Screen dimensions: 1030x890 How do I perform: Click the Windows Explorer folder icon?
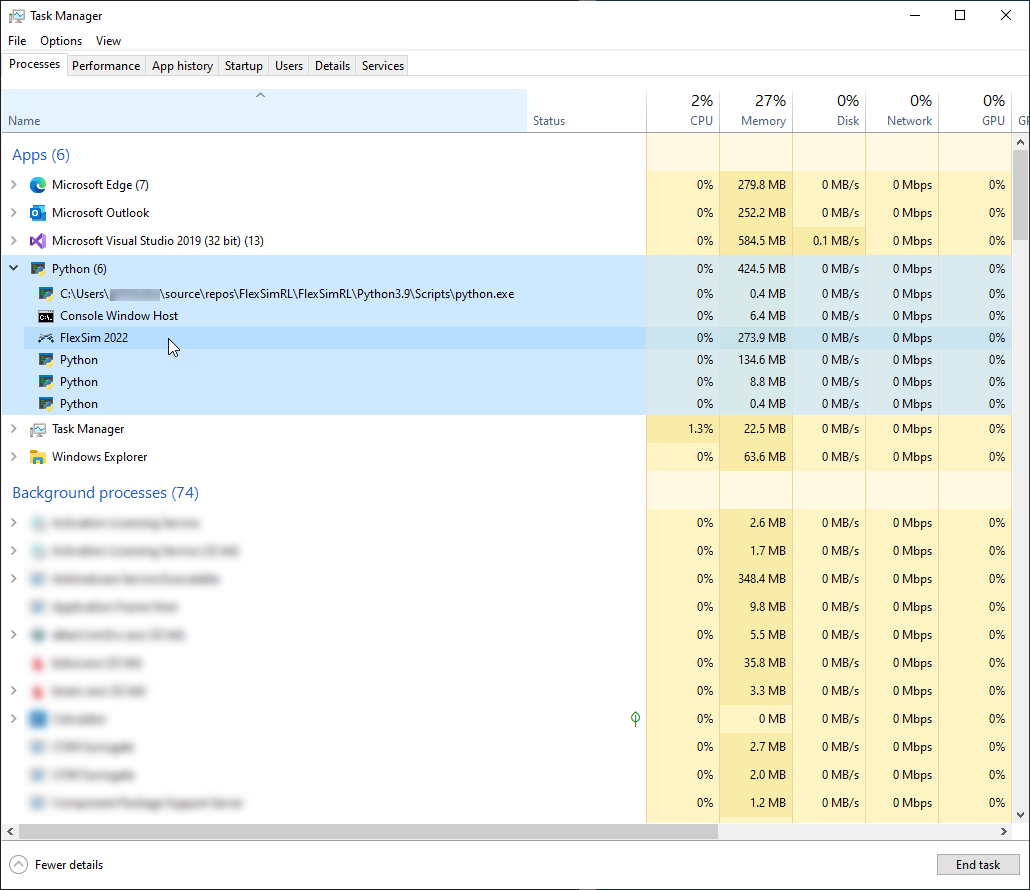pos(38,457)
